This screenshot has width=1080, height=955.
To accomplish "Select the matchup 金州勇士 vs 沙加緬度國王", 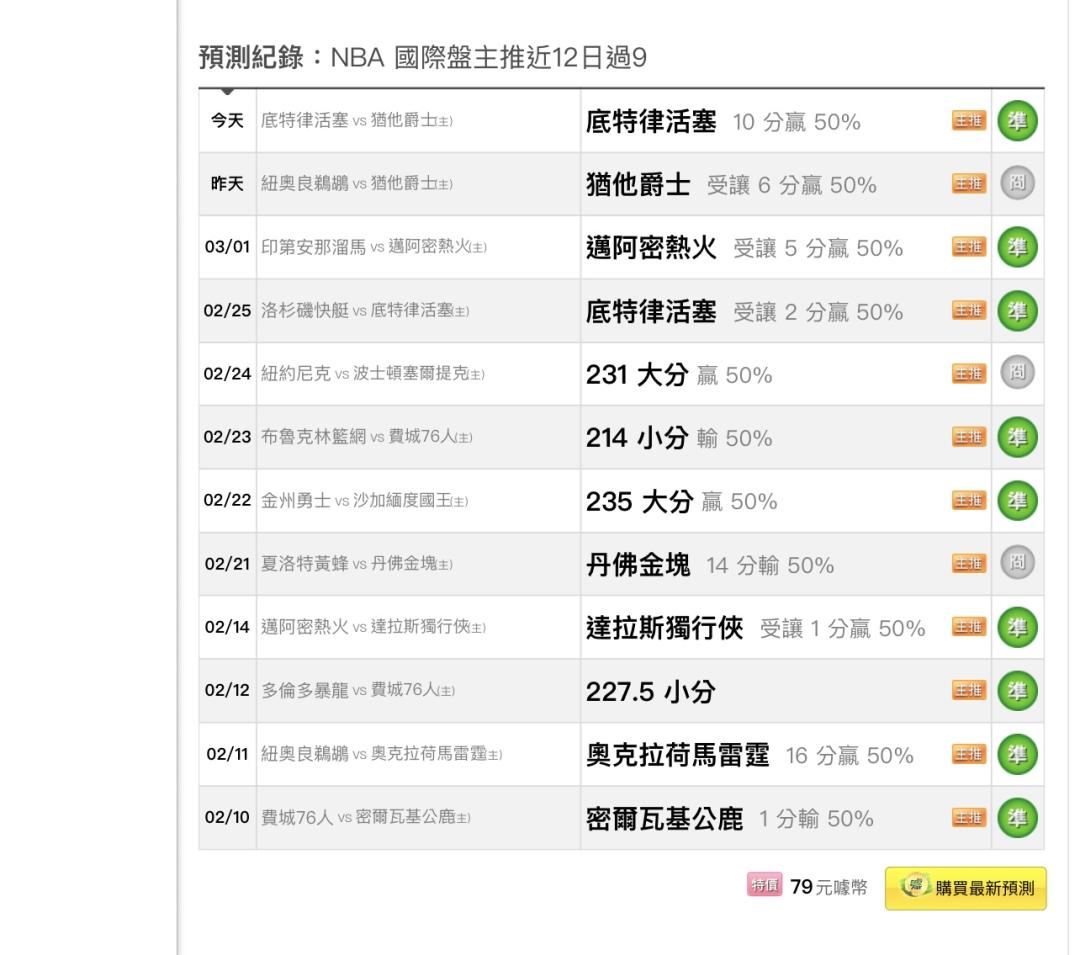I will coord(364,501).
